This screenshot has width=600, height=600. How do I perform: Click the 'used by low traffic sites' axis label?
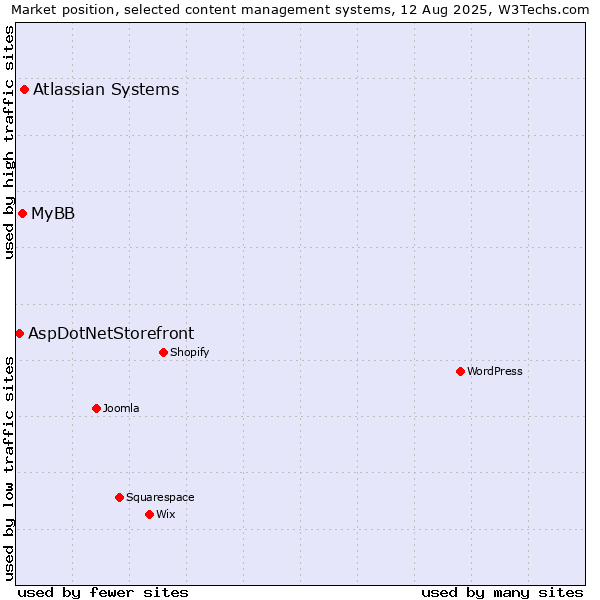coord(8,469)
